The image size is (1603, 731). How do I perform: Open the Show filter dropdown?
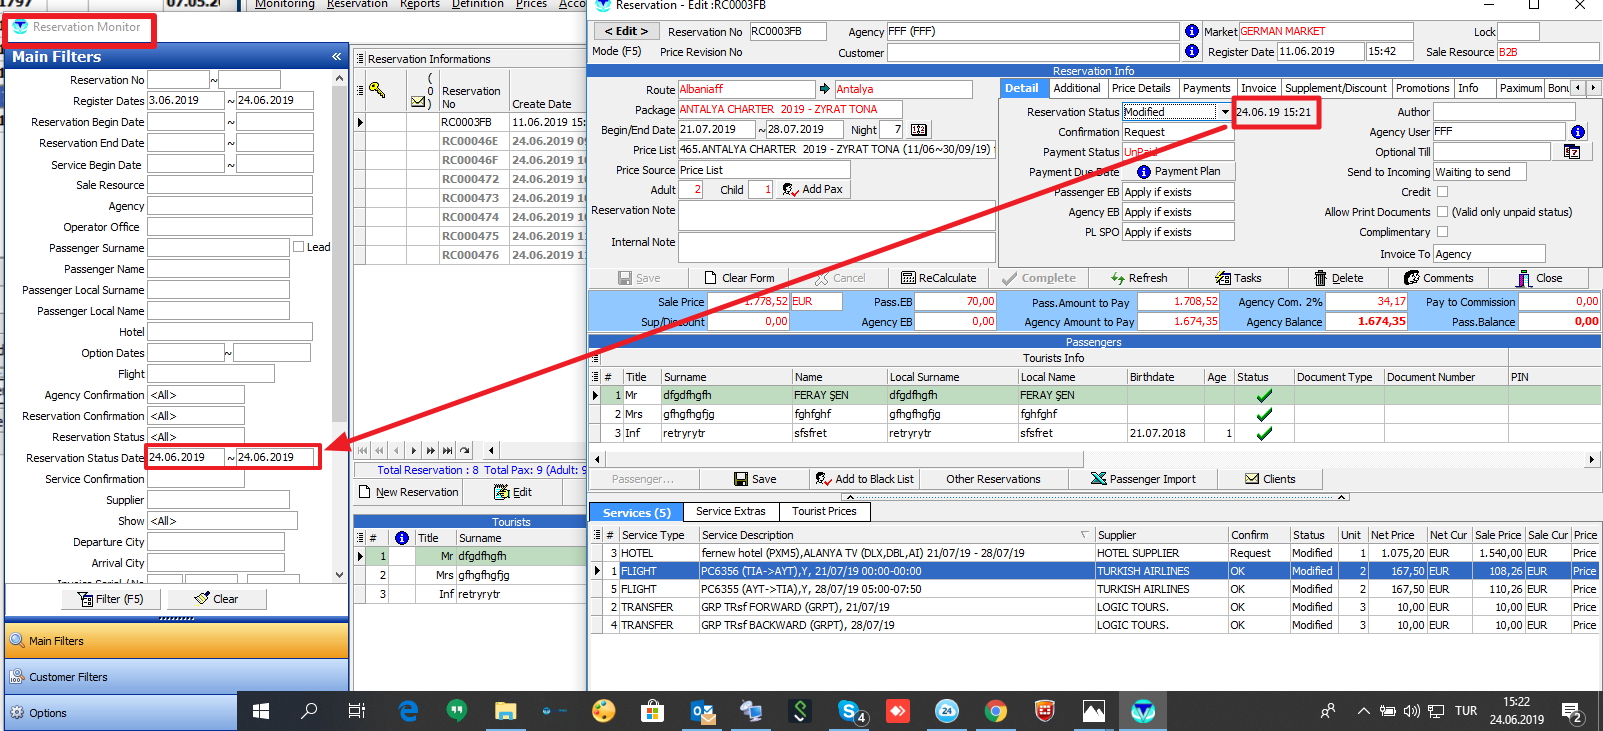pos(222,521)
